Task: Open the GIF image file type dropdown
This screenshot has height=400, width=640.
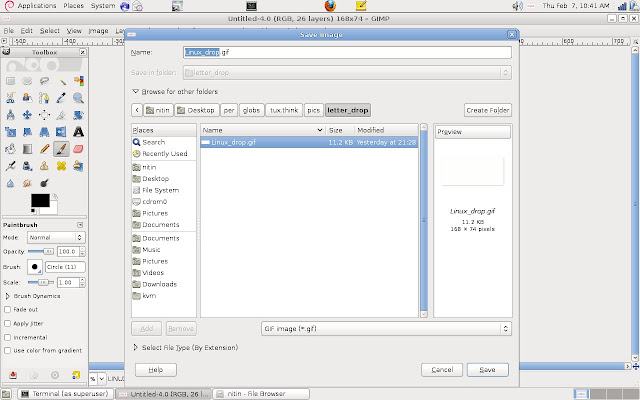Action: pyautogui.click(x=386, y=329)
